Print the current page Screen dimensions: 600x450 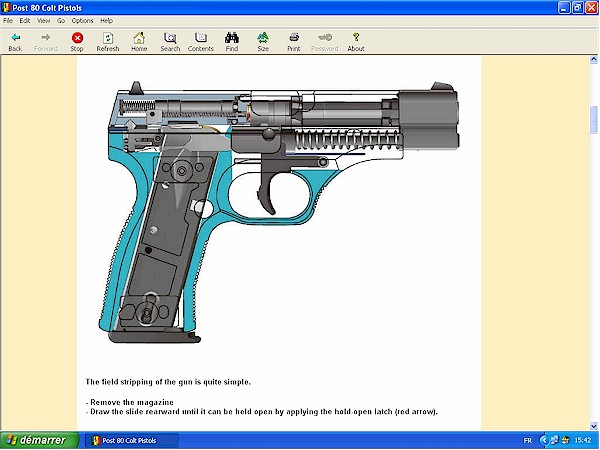point(293,41)
